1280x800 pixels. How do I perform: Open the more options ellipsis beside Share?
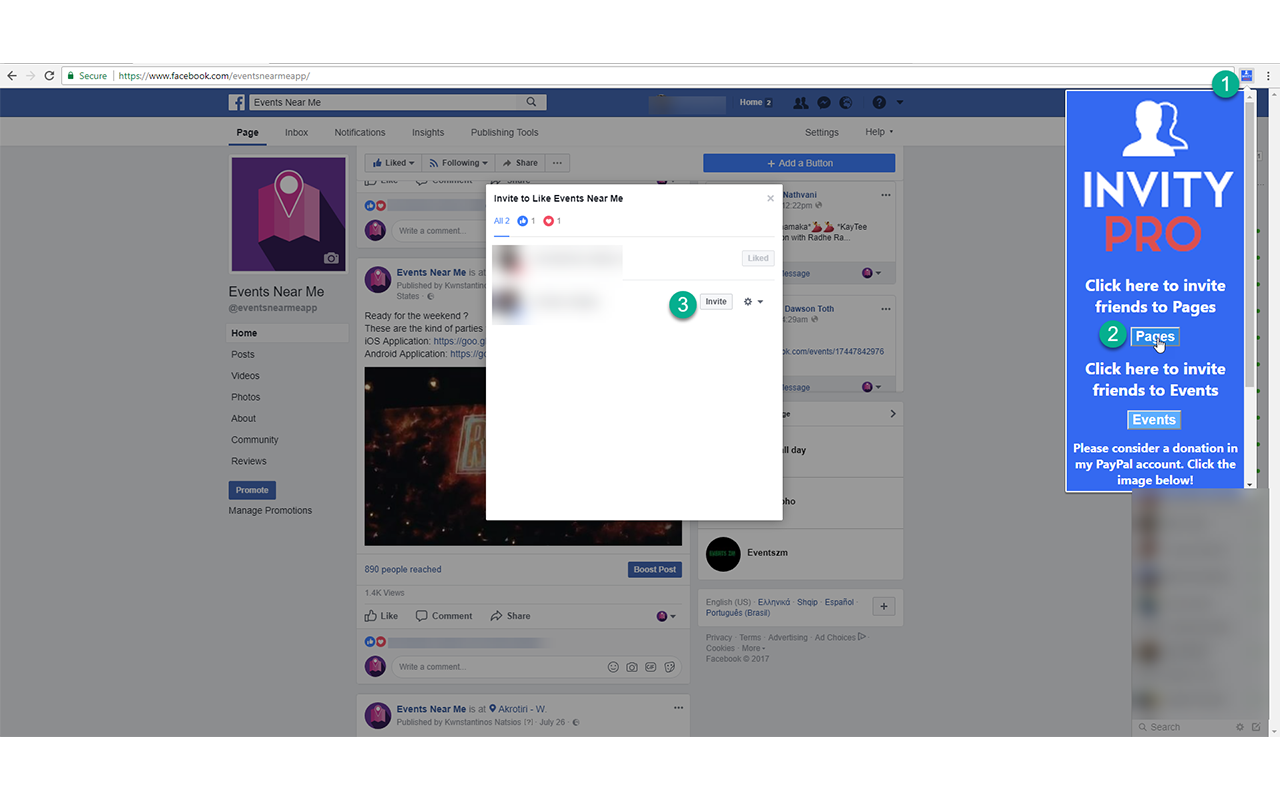[x=558, y=163]
